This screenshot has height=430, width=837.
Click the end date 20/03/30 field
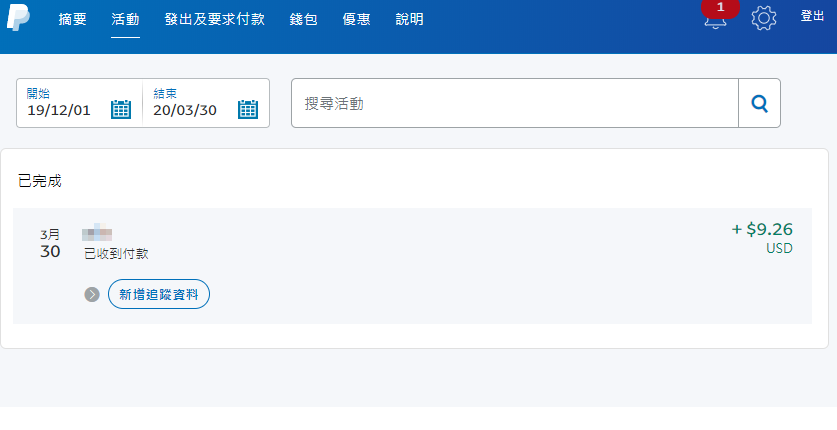click(x=206, y=103)
